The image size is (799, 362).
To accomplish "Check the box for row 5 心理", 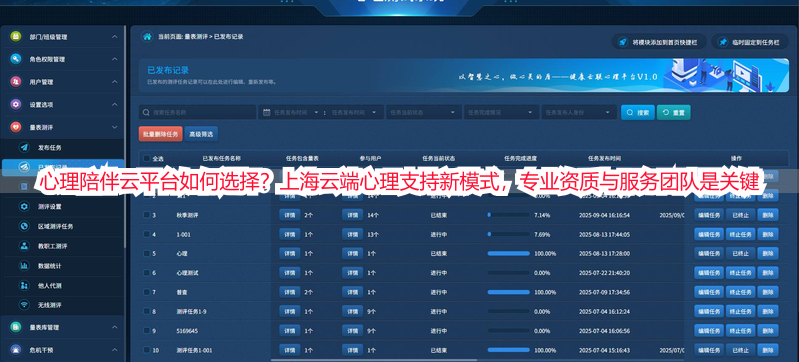I will click(x=147, y=253).
